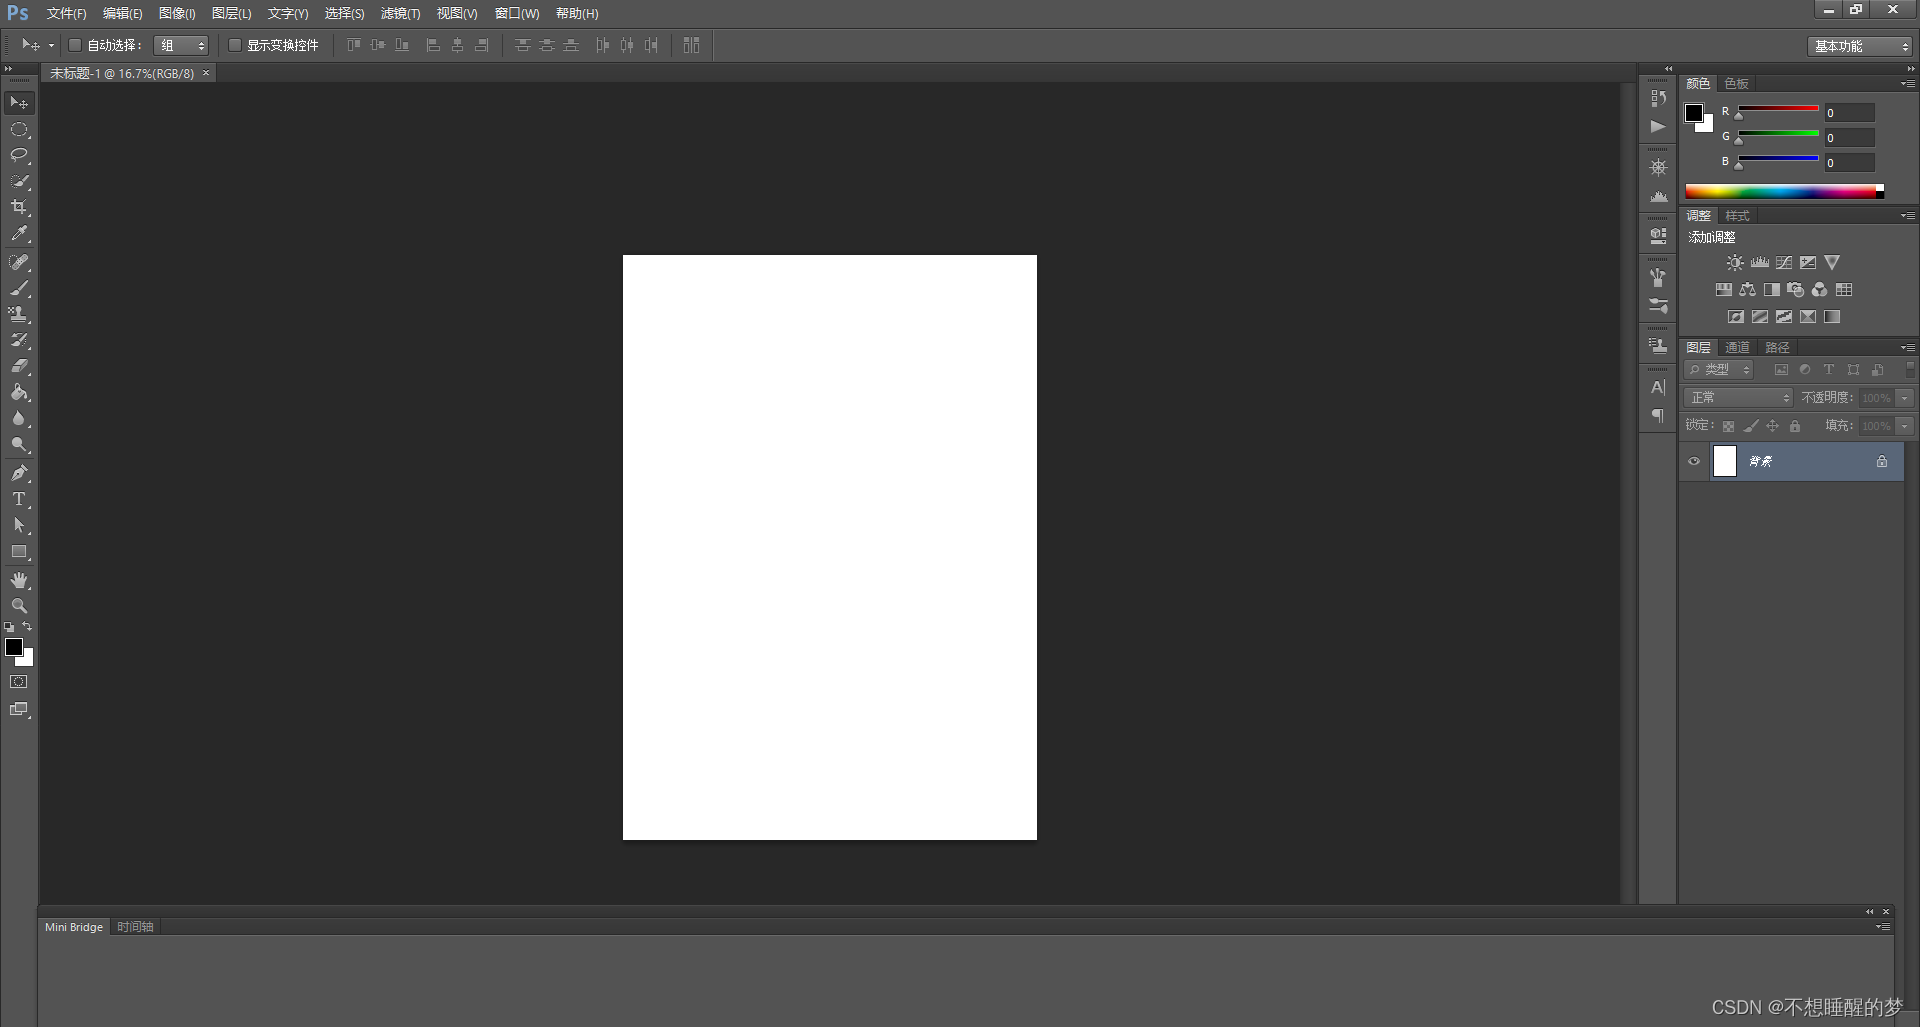Select the Dodge tool
1920x1027 pixels.
point(19,445)
